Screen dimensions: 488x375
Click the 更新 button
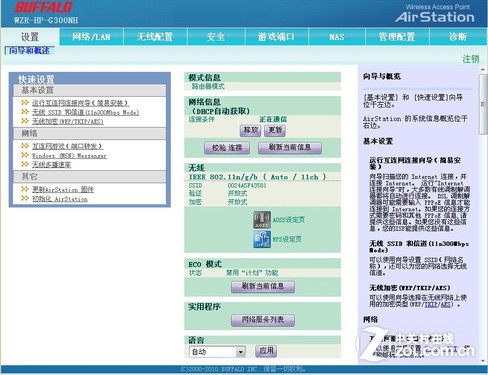[275, 130]
